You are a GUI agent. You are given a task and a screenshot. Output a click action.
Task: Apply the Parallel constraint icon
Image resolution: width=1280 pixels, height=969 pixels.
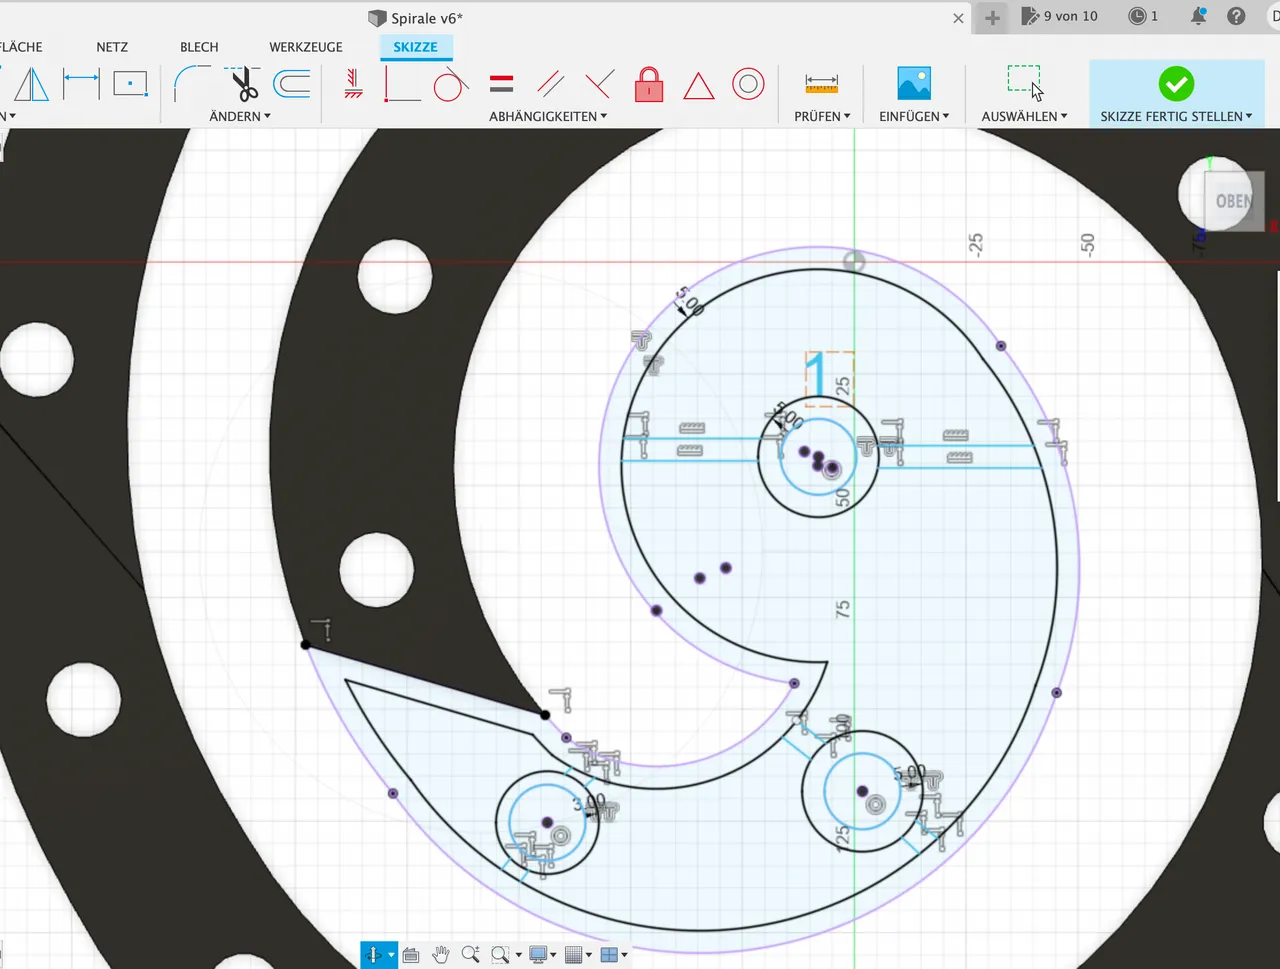pos(550,84)
